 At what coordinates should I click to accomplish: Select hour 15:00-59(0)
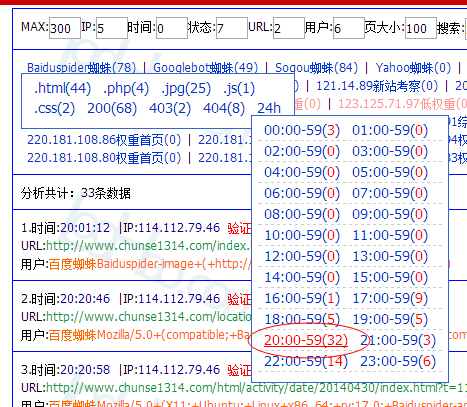[x=390, y=277]
